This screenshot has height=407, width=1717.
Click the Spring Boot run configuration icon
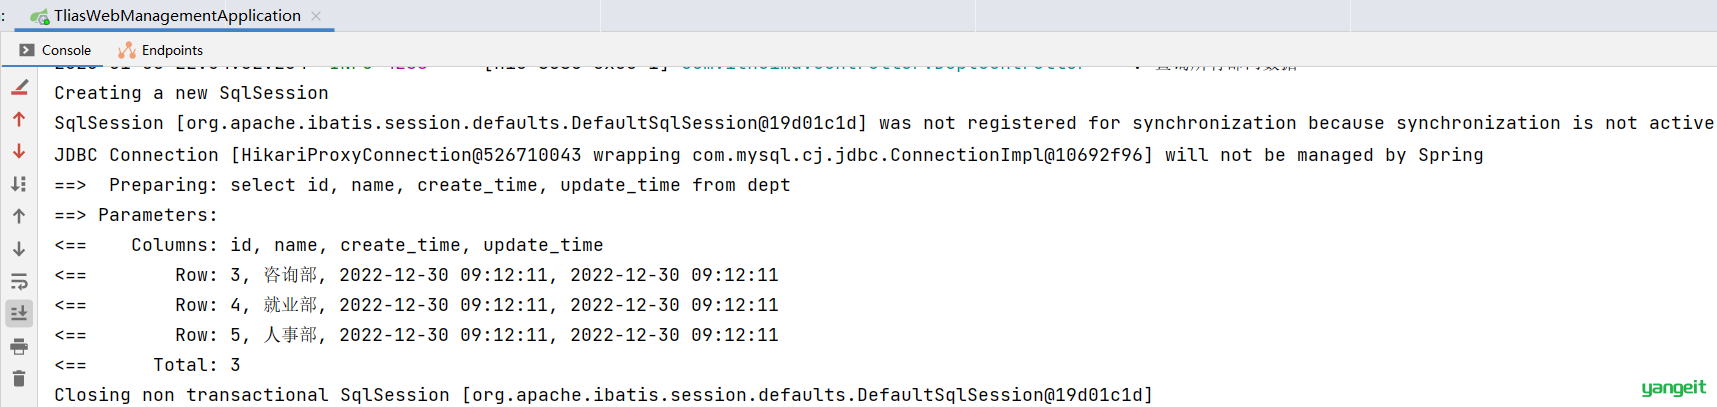pyautogui.click(x=40, y=16)
